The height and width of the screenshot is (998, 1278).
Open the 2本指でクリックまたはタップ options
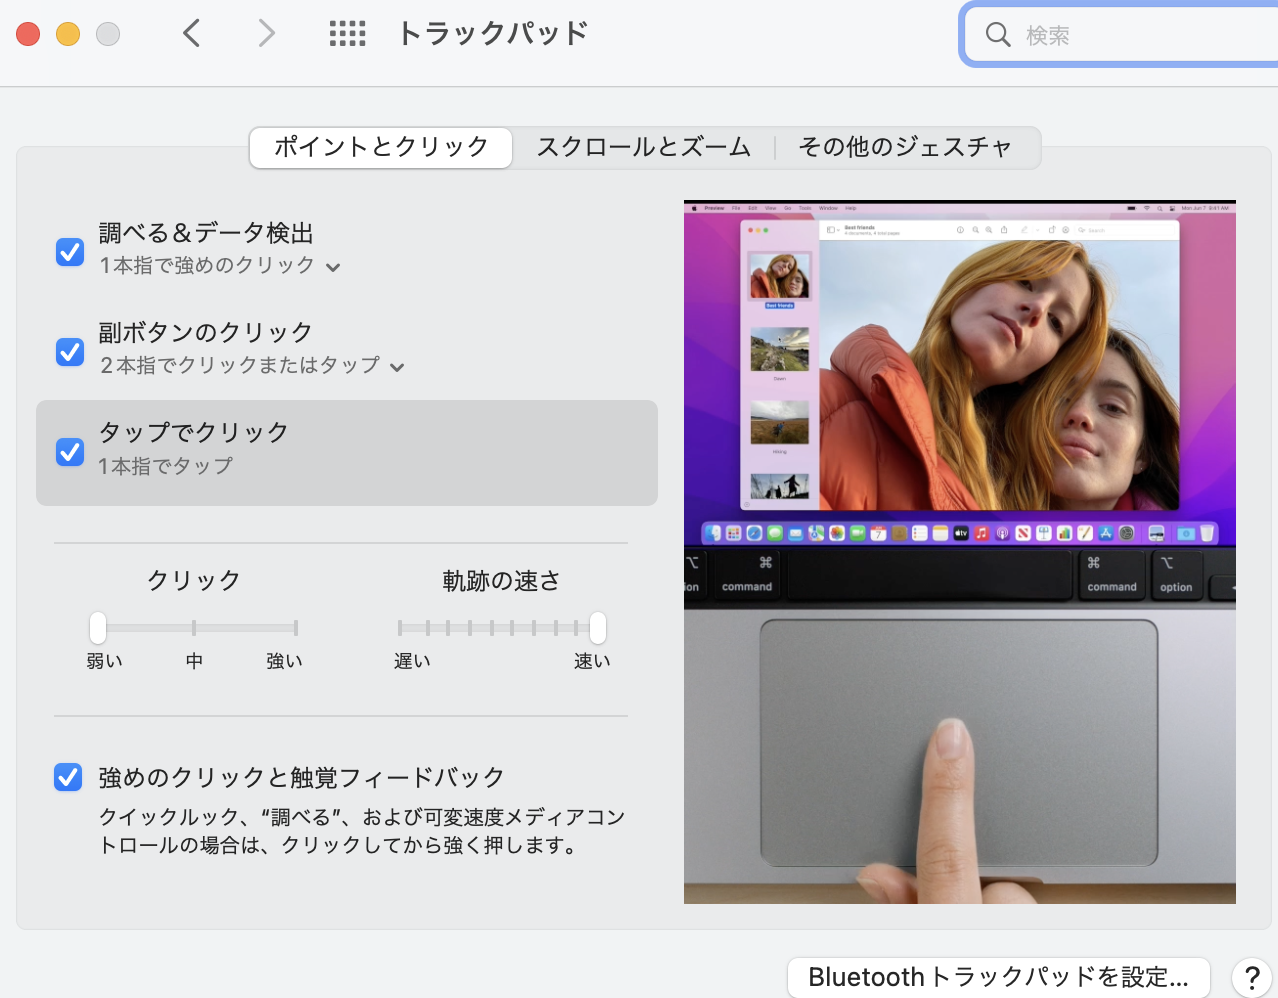pos(399,366)
